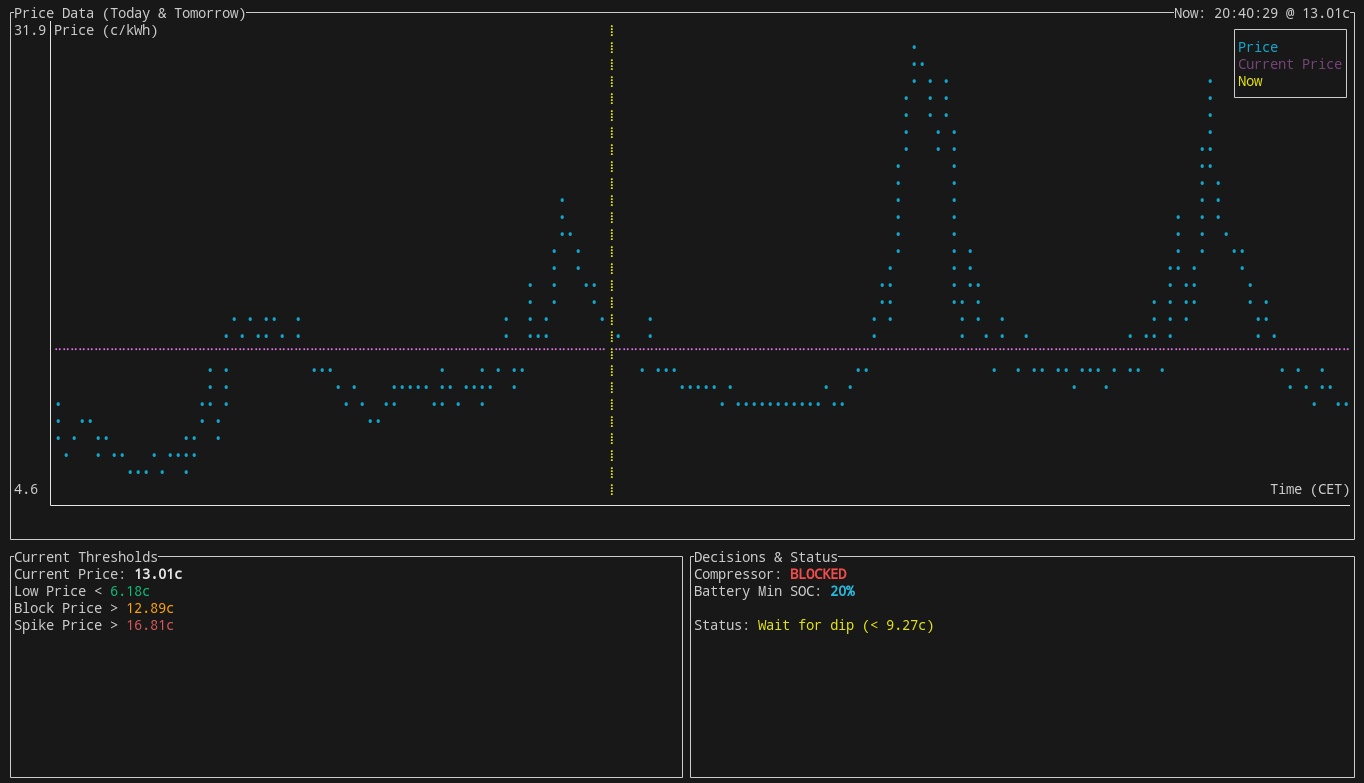Screen dimensions: 1364x783
Task: Click the bold Current Price 13.01c value
Action: click(x=158, y=574)
